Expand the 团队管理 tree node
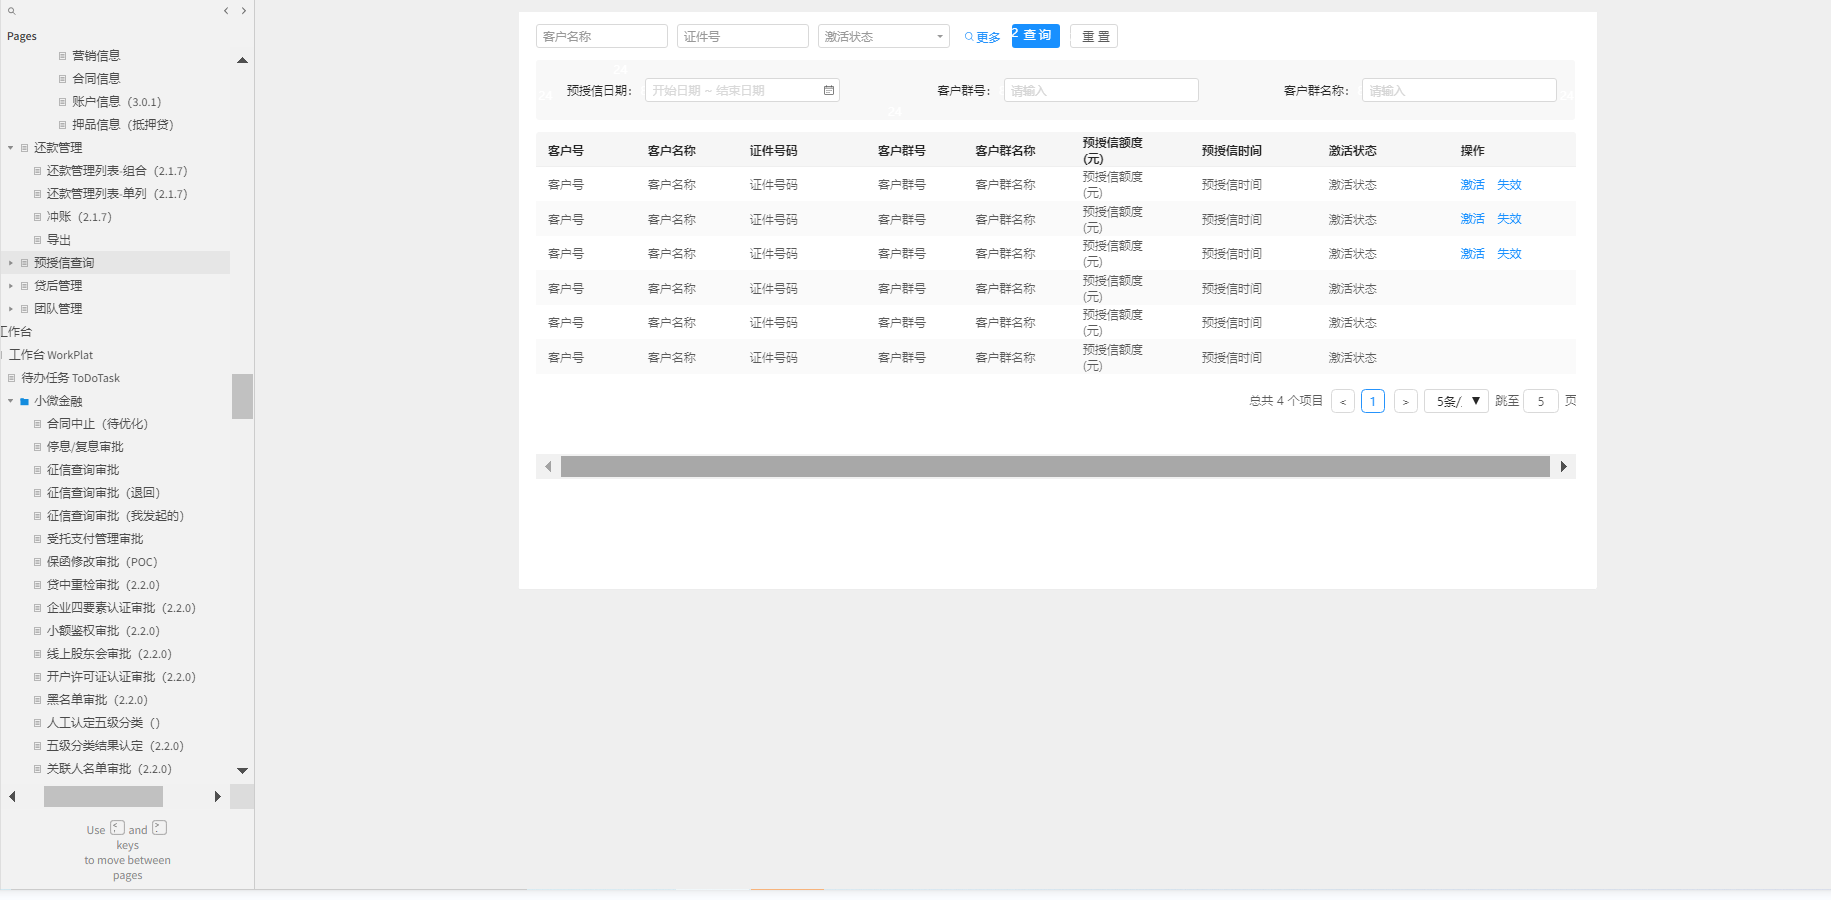Viewport: 1831px width, 900px height. 11,309
